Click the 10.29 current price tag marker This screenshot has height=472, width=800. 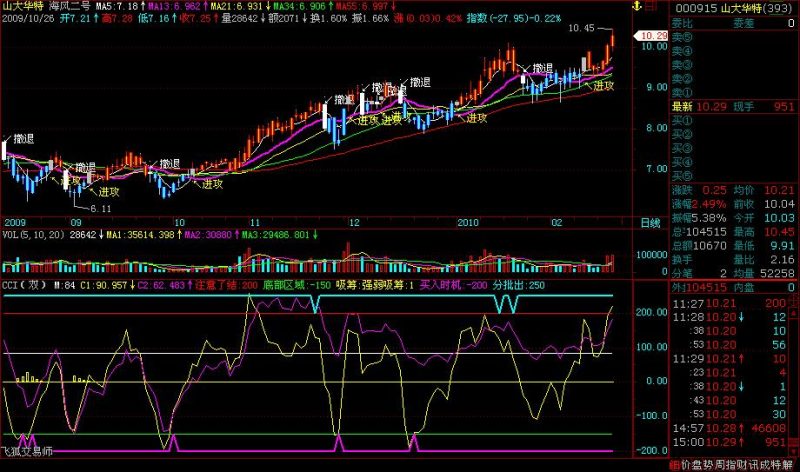(x=651, y=36)
